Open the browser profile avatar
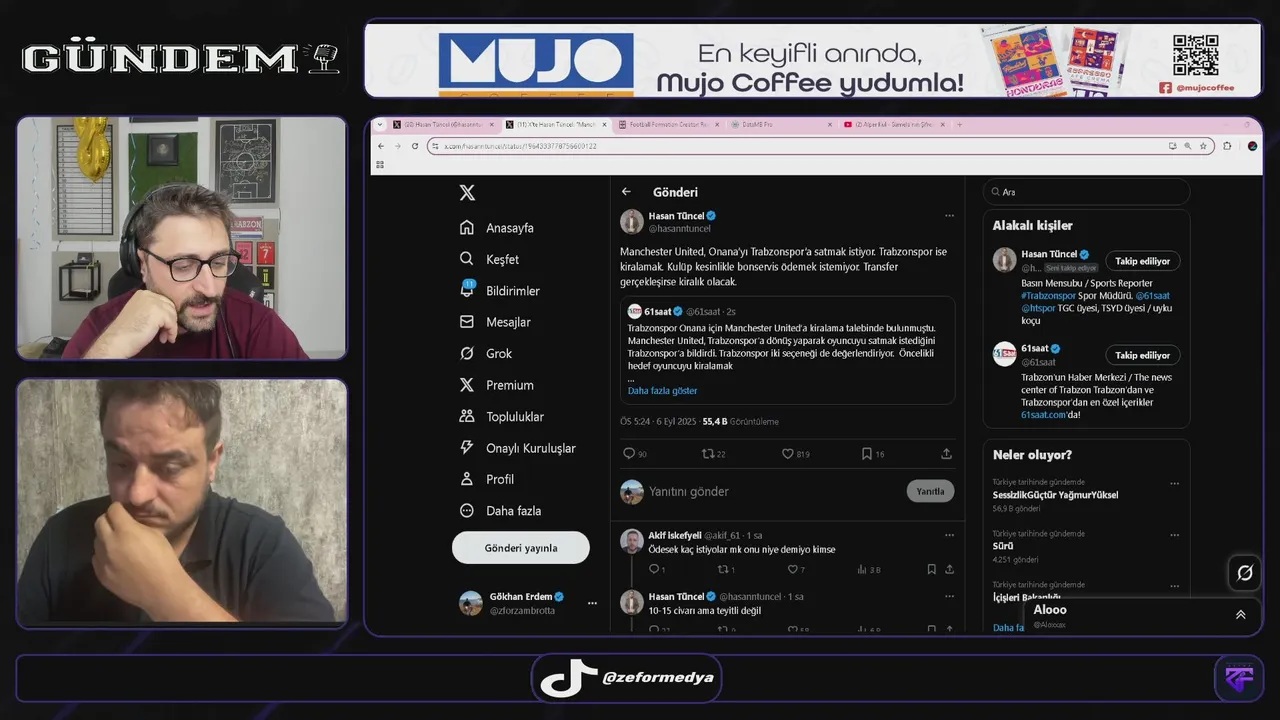This screenshot has height=720, width=1280. pyautogui.click(x=1252, y=146)
